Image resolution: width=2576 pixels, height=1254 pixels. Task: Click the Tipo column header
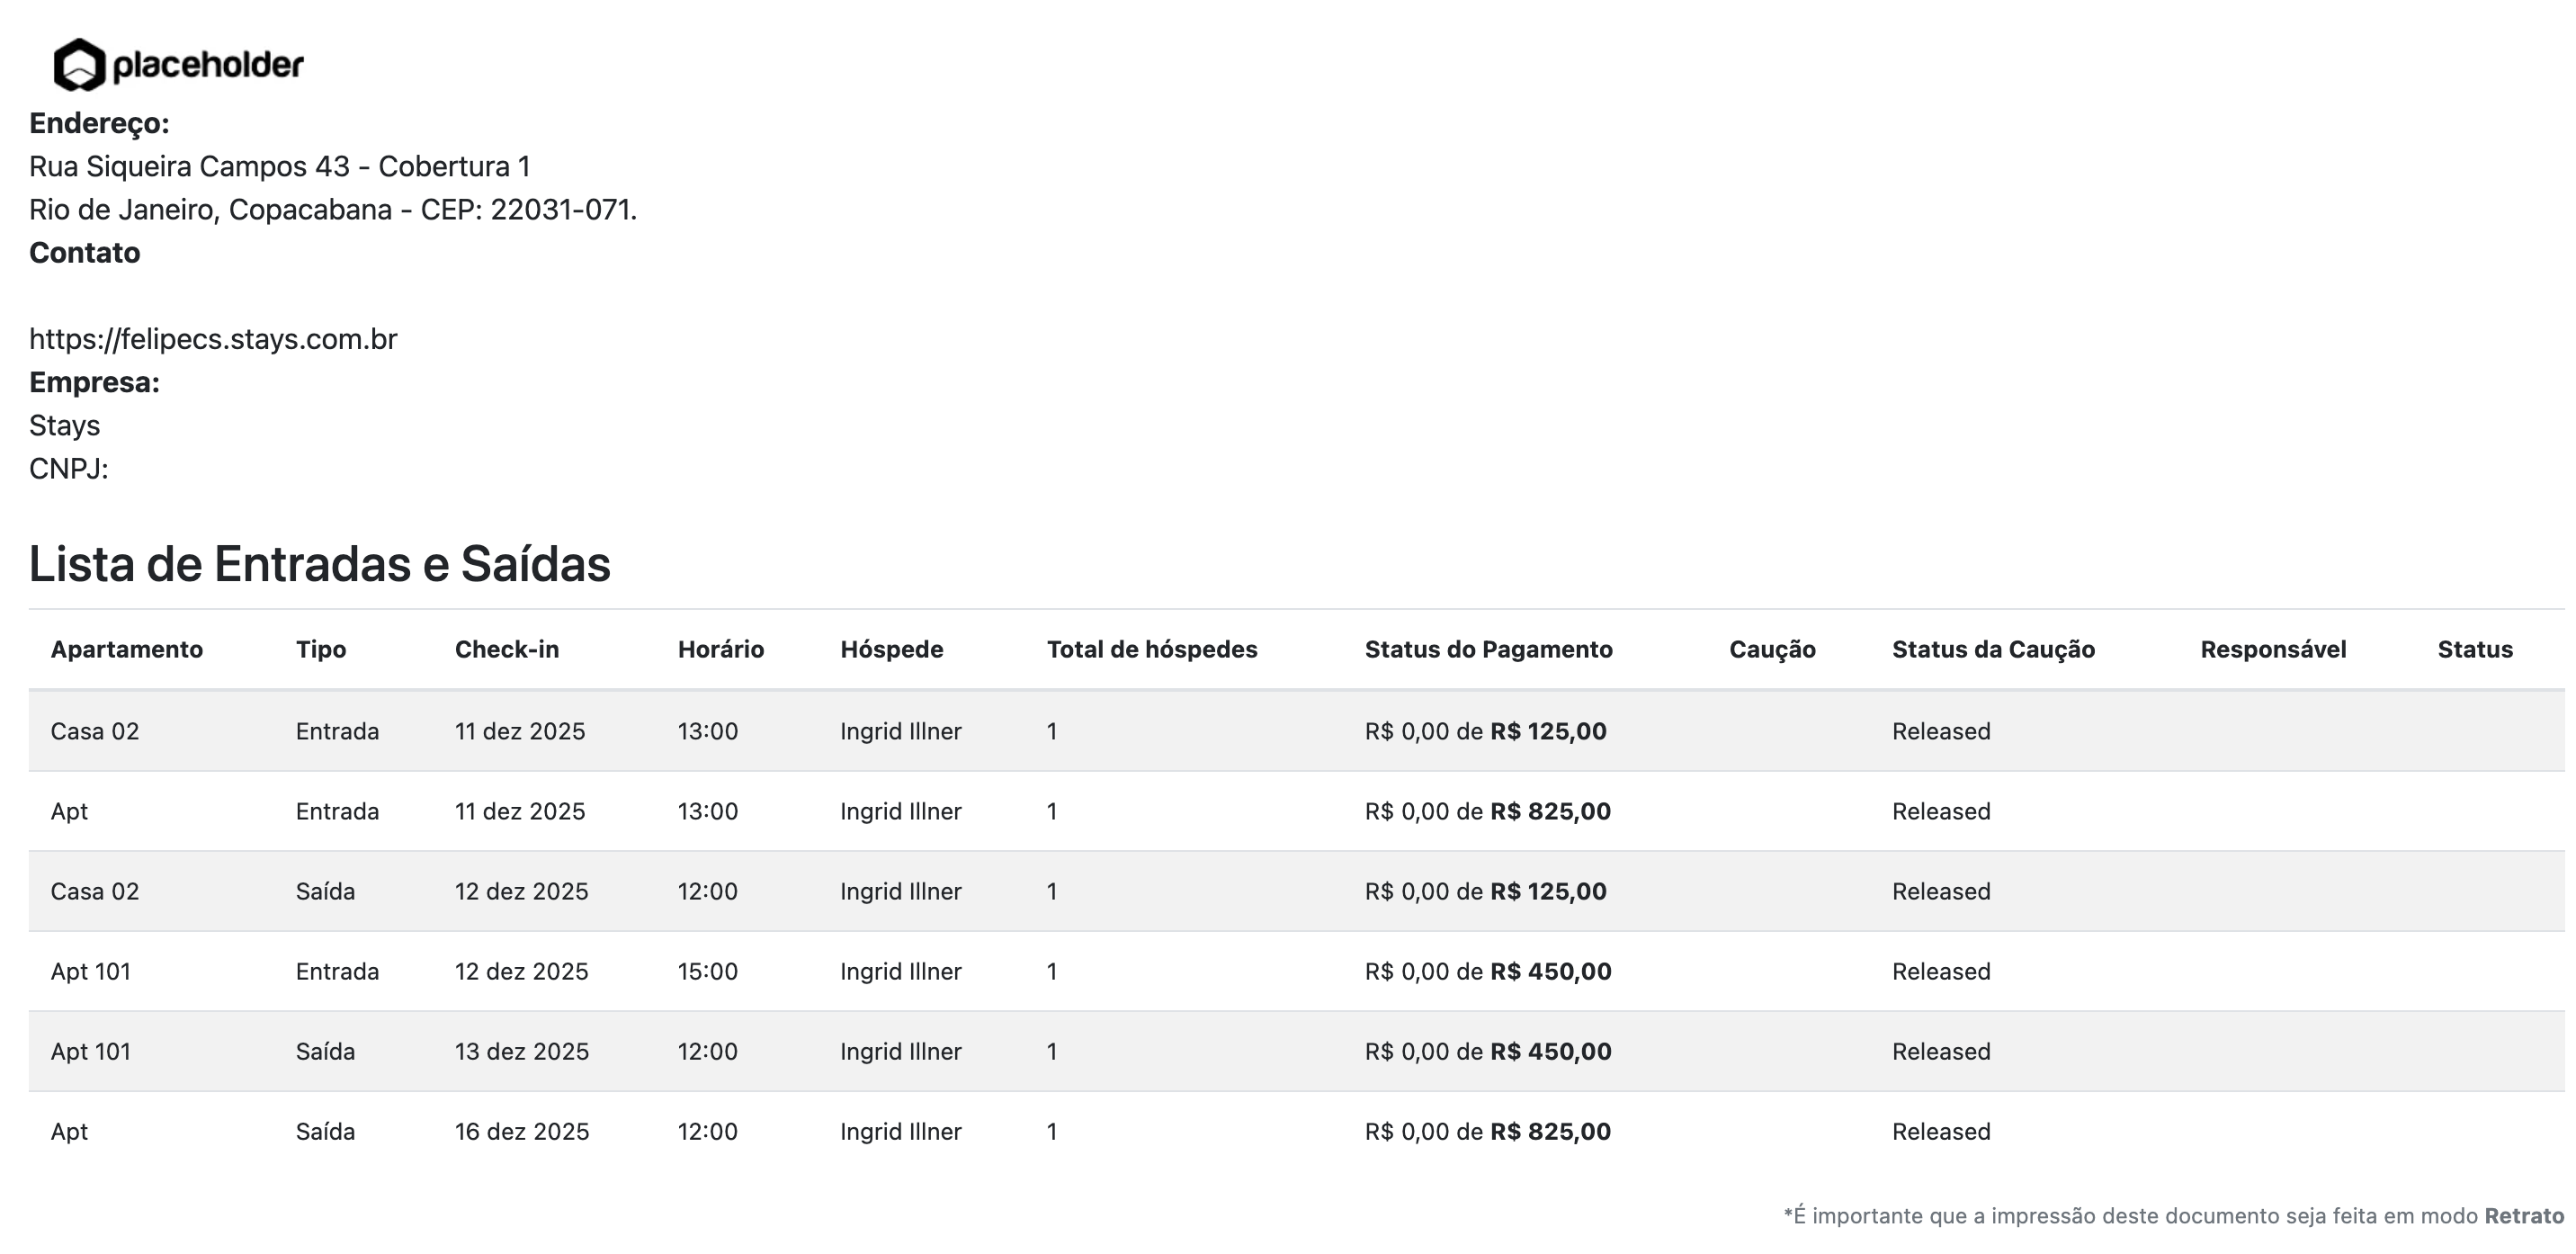point(321,649)
